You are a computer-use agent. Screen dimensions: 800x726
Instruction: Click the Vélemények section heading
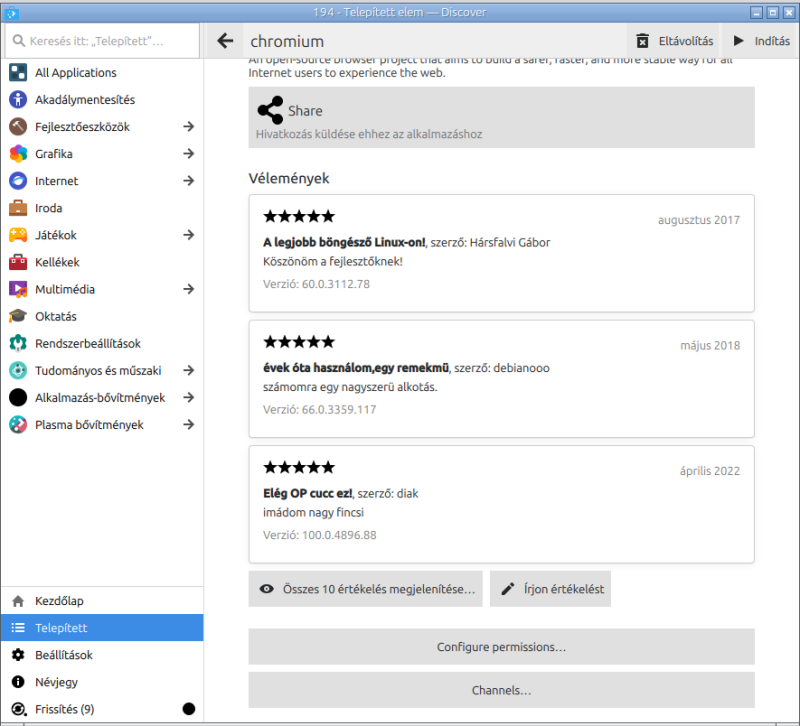pos(289,179)
